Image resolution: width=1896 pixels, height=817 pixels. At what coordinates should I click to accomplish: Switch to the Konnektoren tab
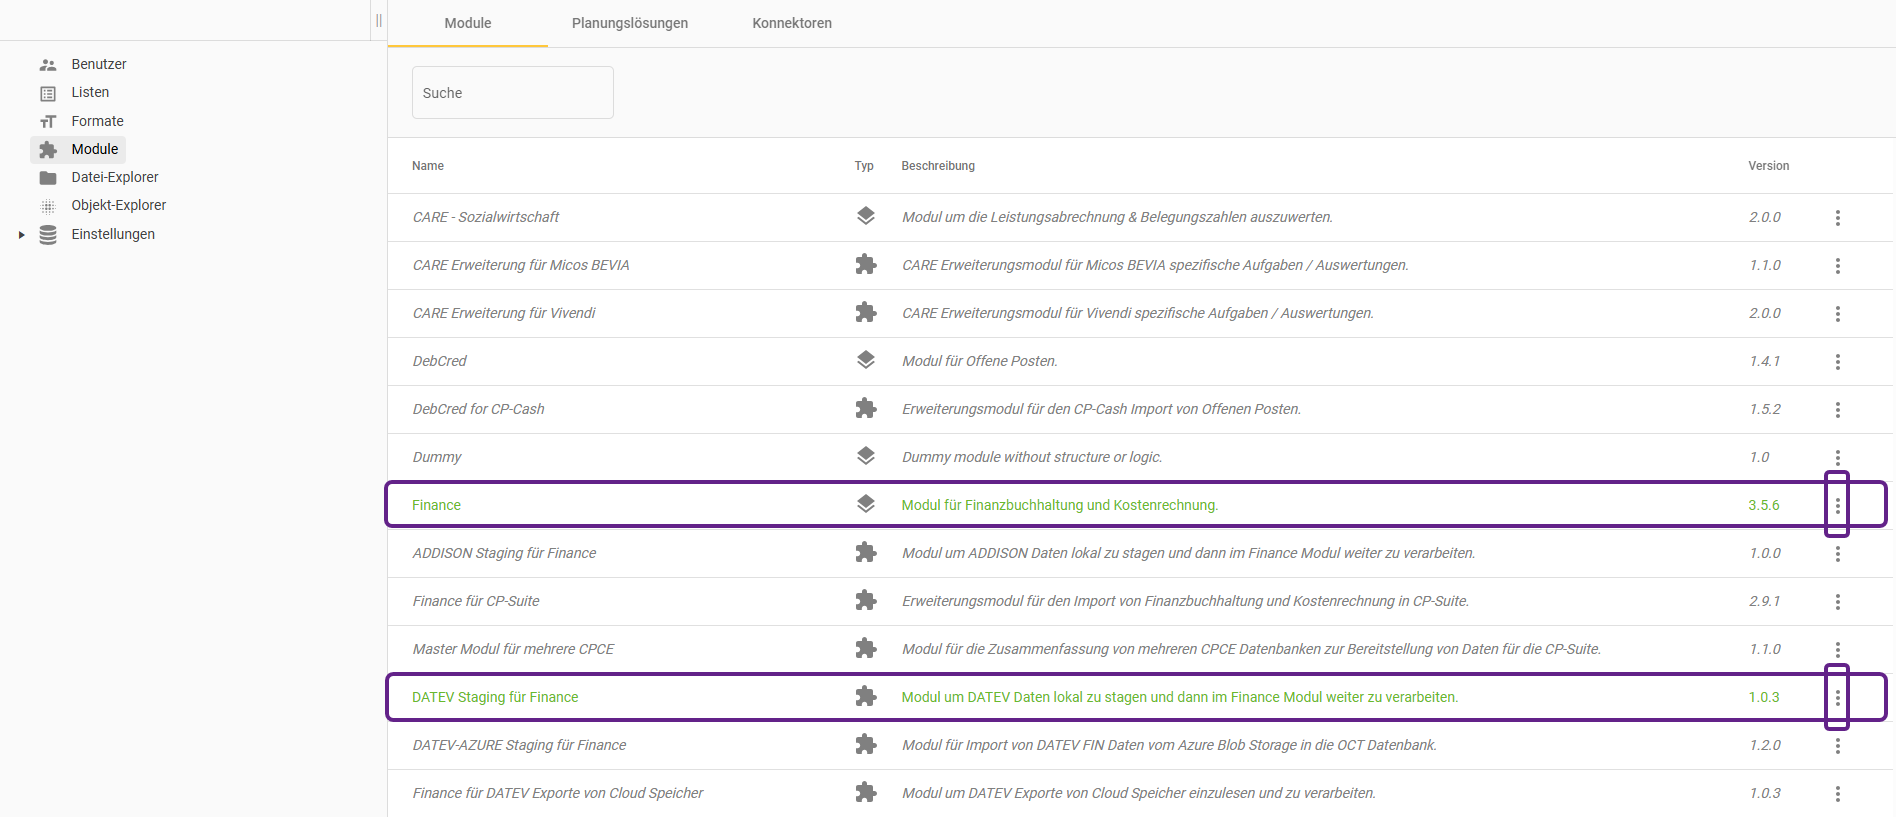click(791, 23)
